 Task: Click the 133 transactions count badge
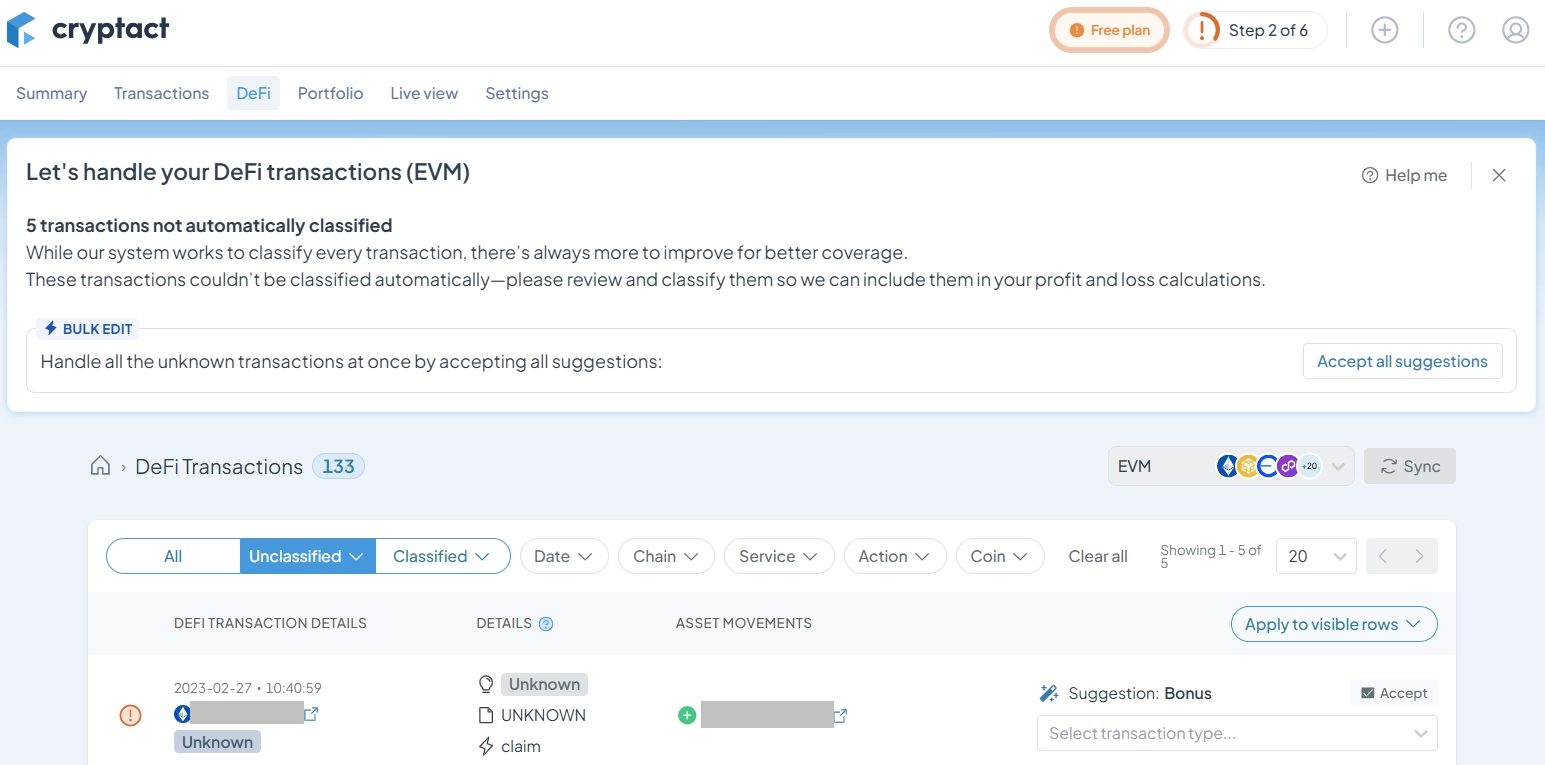click(x=338, y=466)
